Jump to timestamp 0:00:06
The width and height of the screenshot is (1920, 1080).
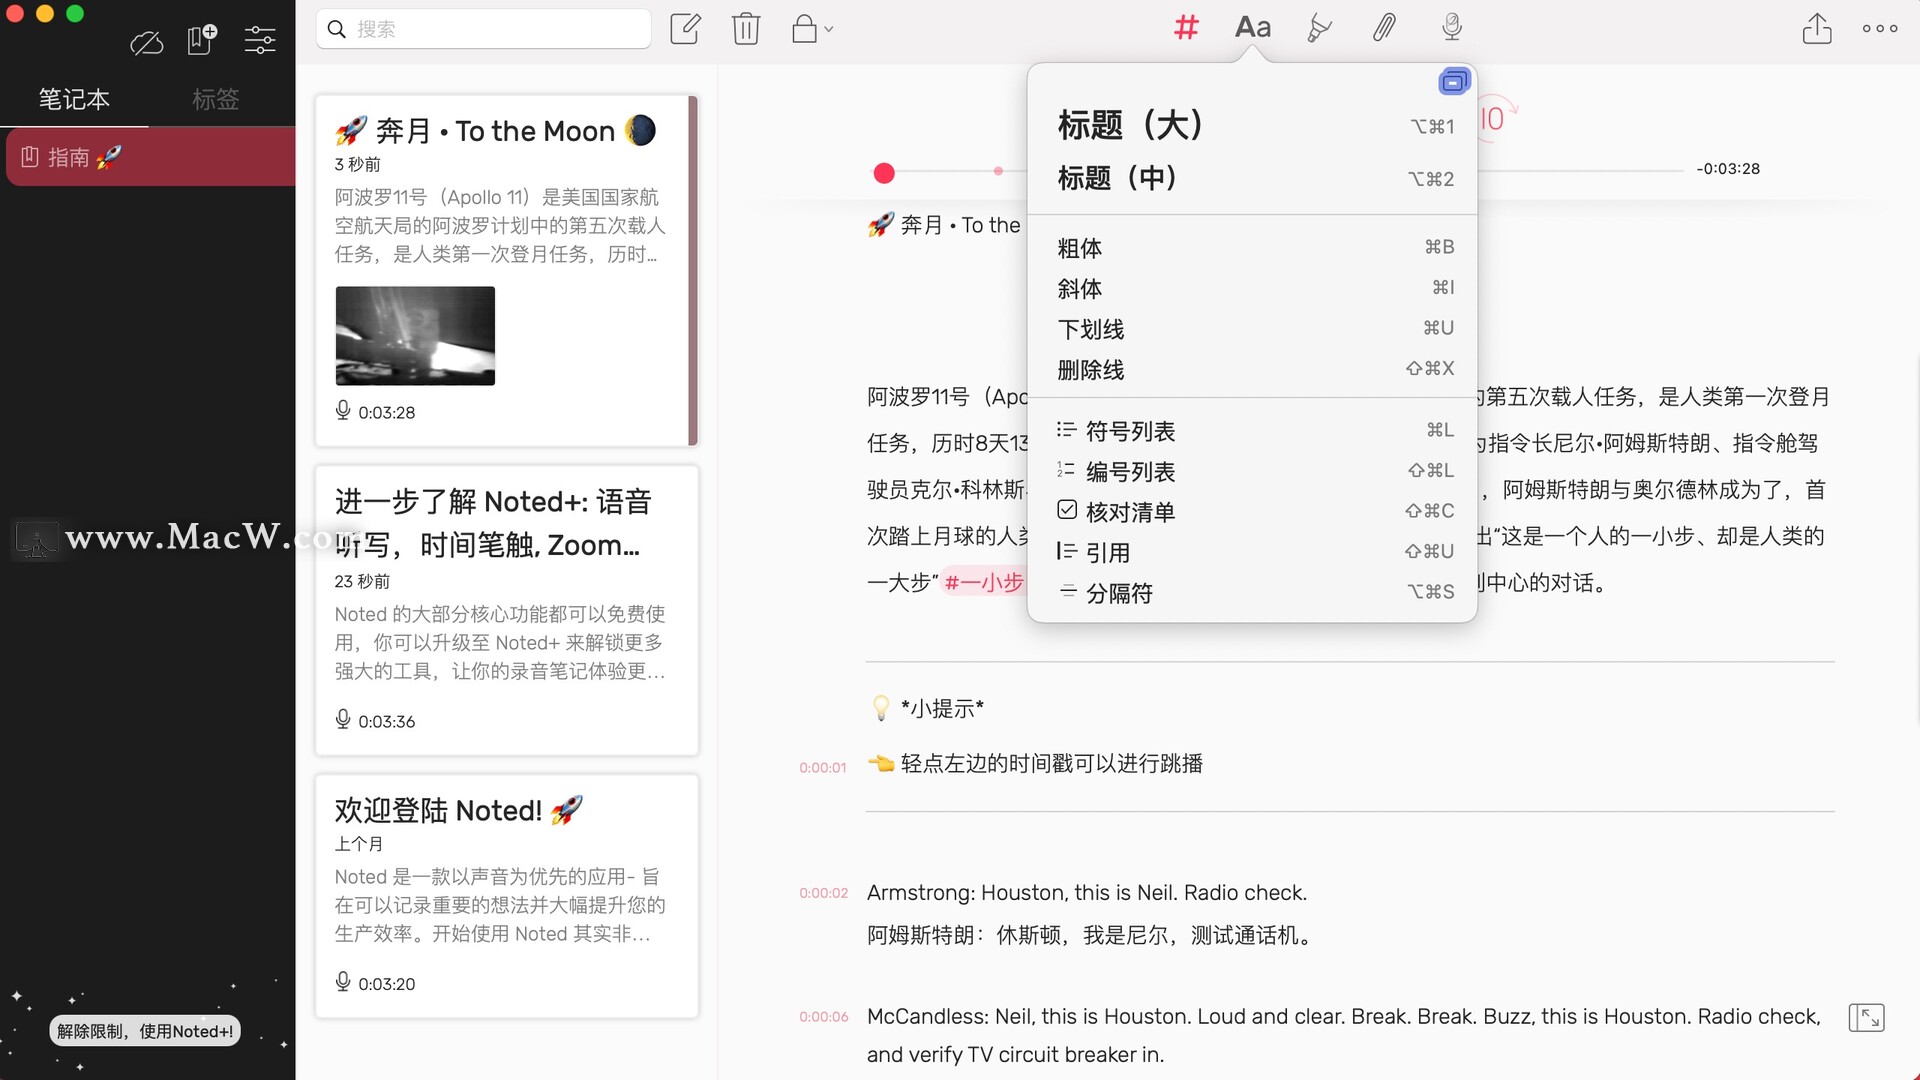pyautogui.click(x=823, y=1017)
